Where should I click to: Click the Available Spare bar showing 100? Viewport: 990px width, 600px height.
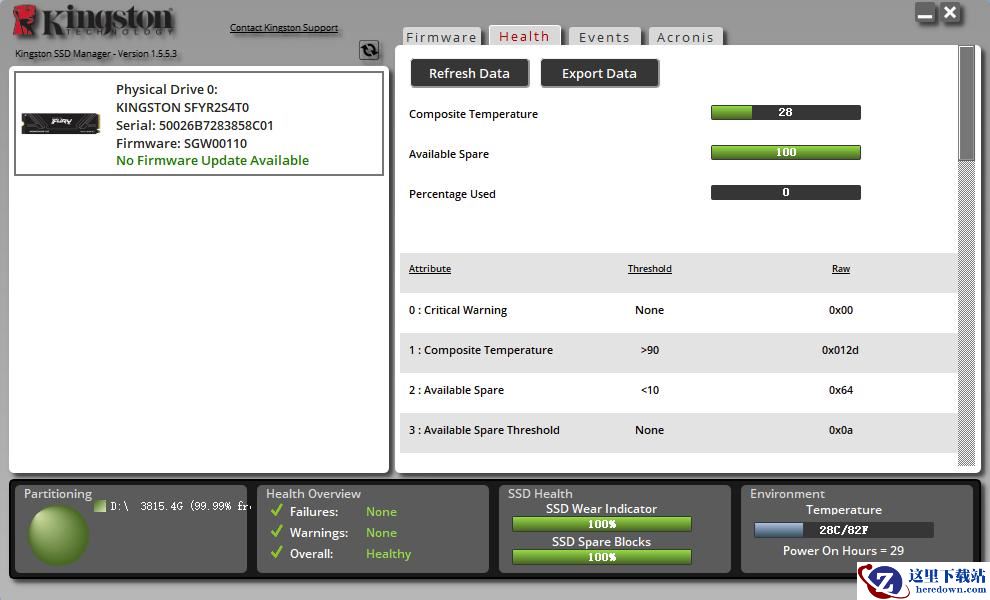785,152
